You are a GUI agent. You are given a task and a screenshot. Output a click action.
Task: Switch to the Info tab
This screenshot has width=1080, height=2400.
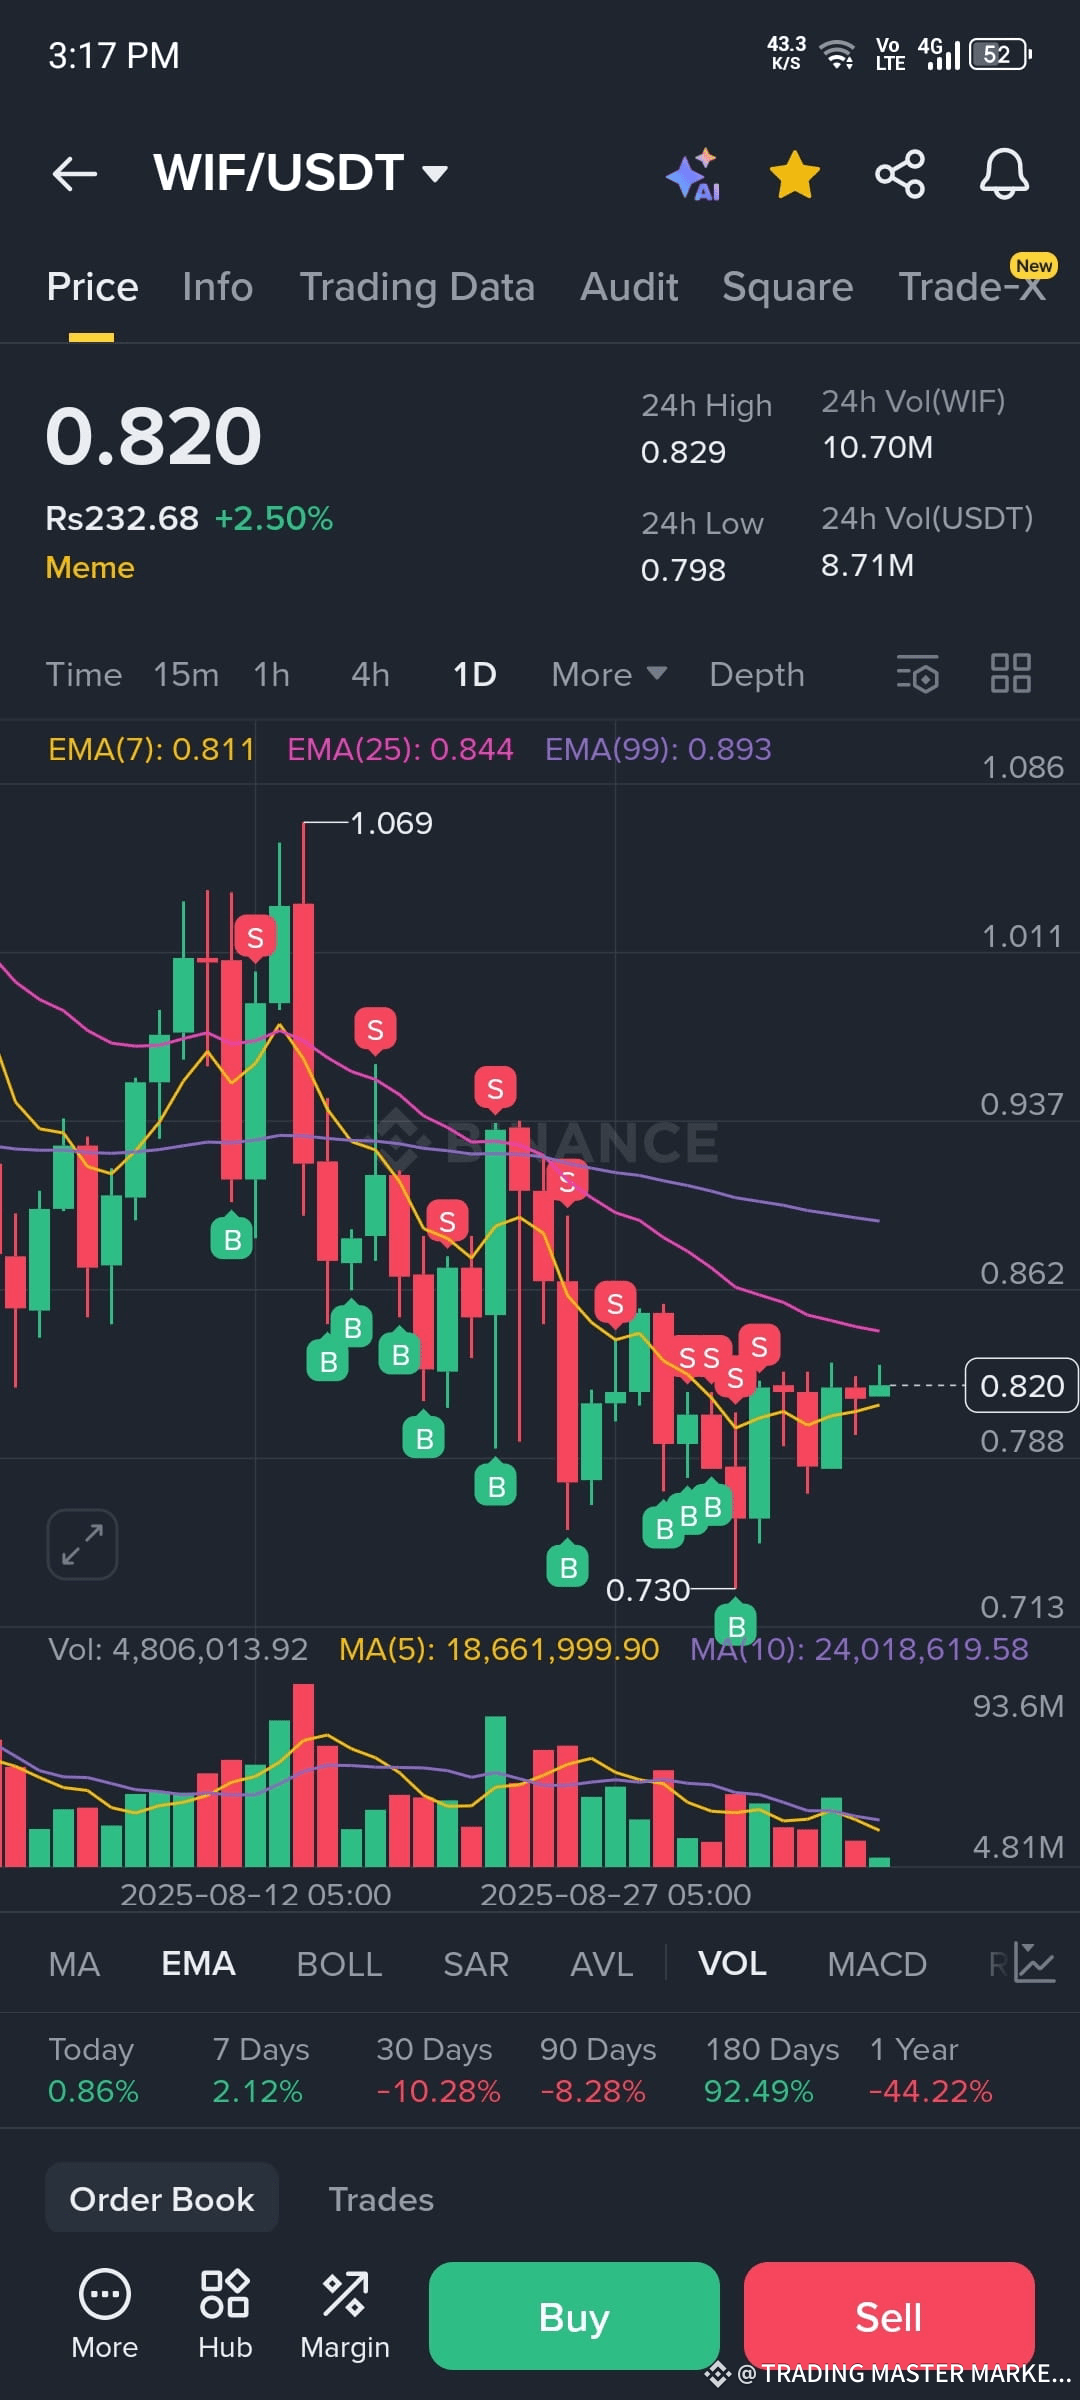pos(218,287)
